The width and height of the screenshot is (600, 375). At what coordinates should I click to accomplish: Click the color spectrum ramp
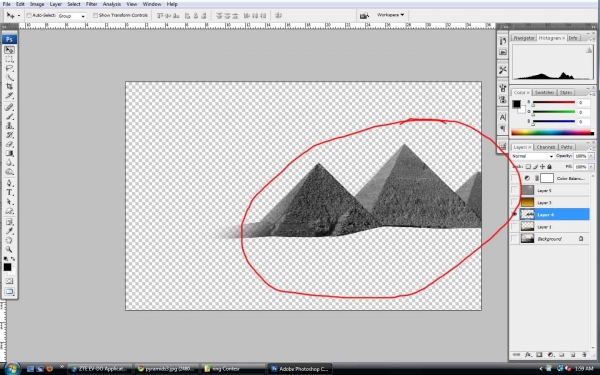coord(552,133)
